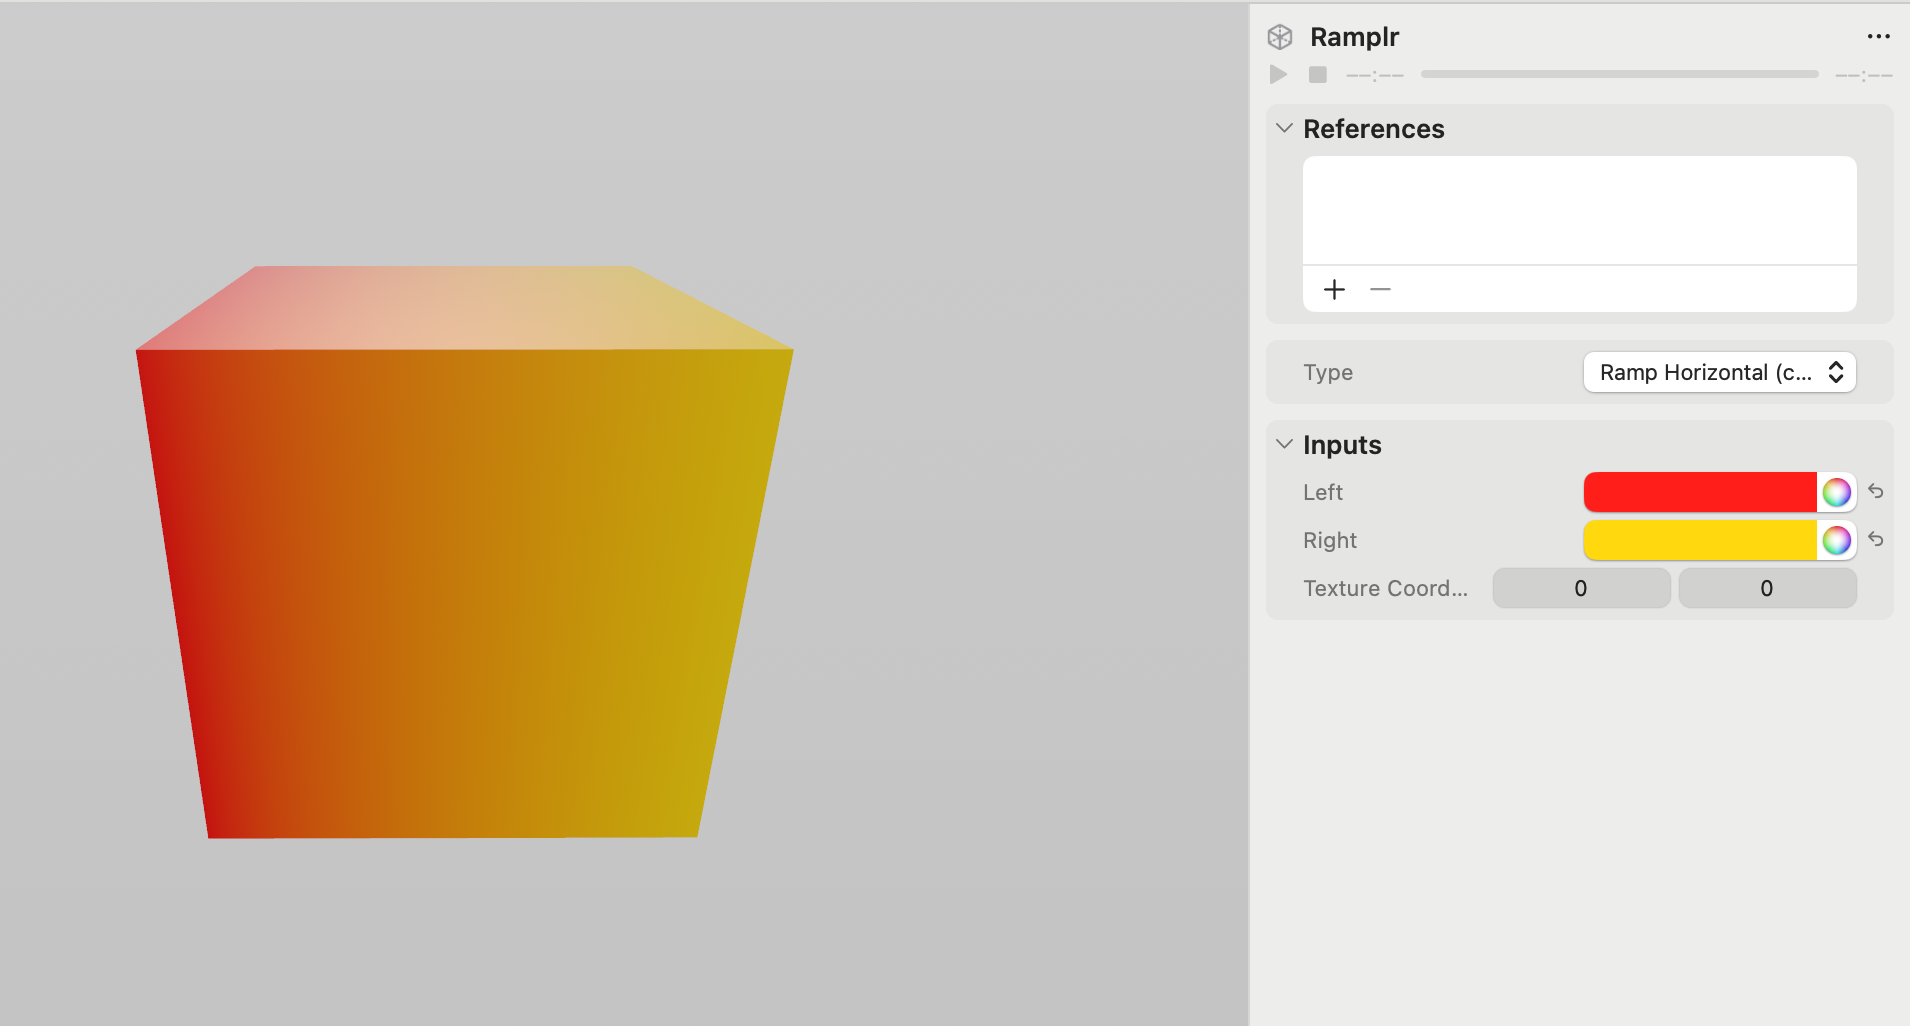This screenshot has width=1910, height=1026.
Task: Open the Type dropdown showing Ramp Horizontal
Action: [1718, 372]
